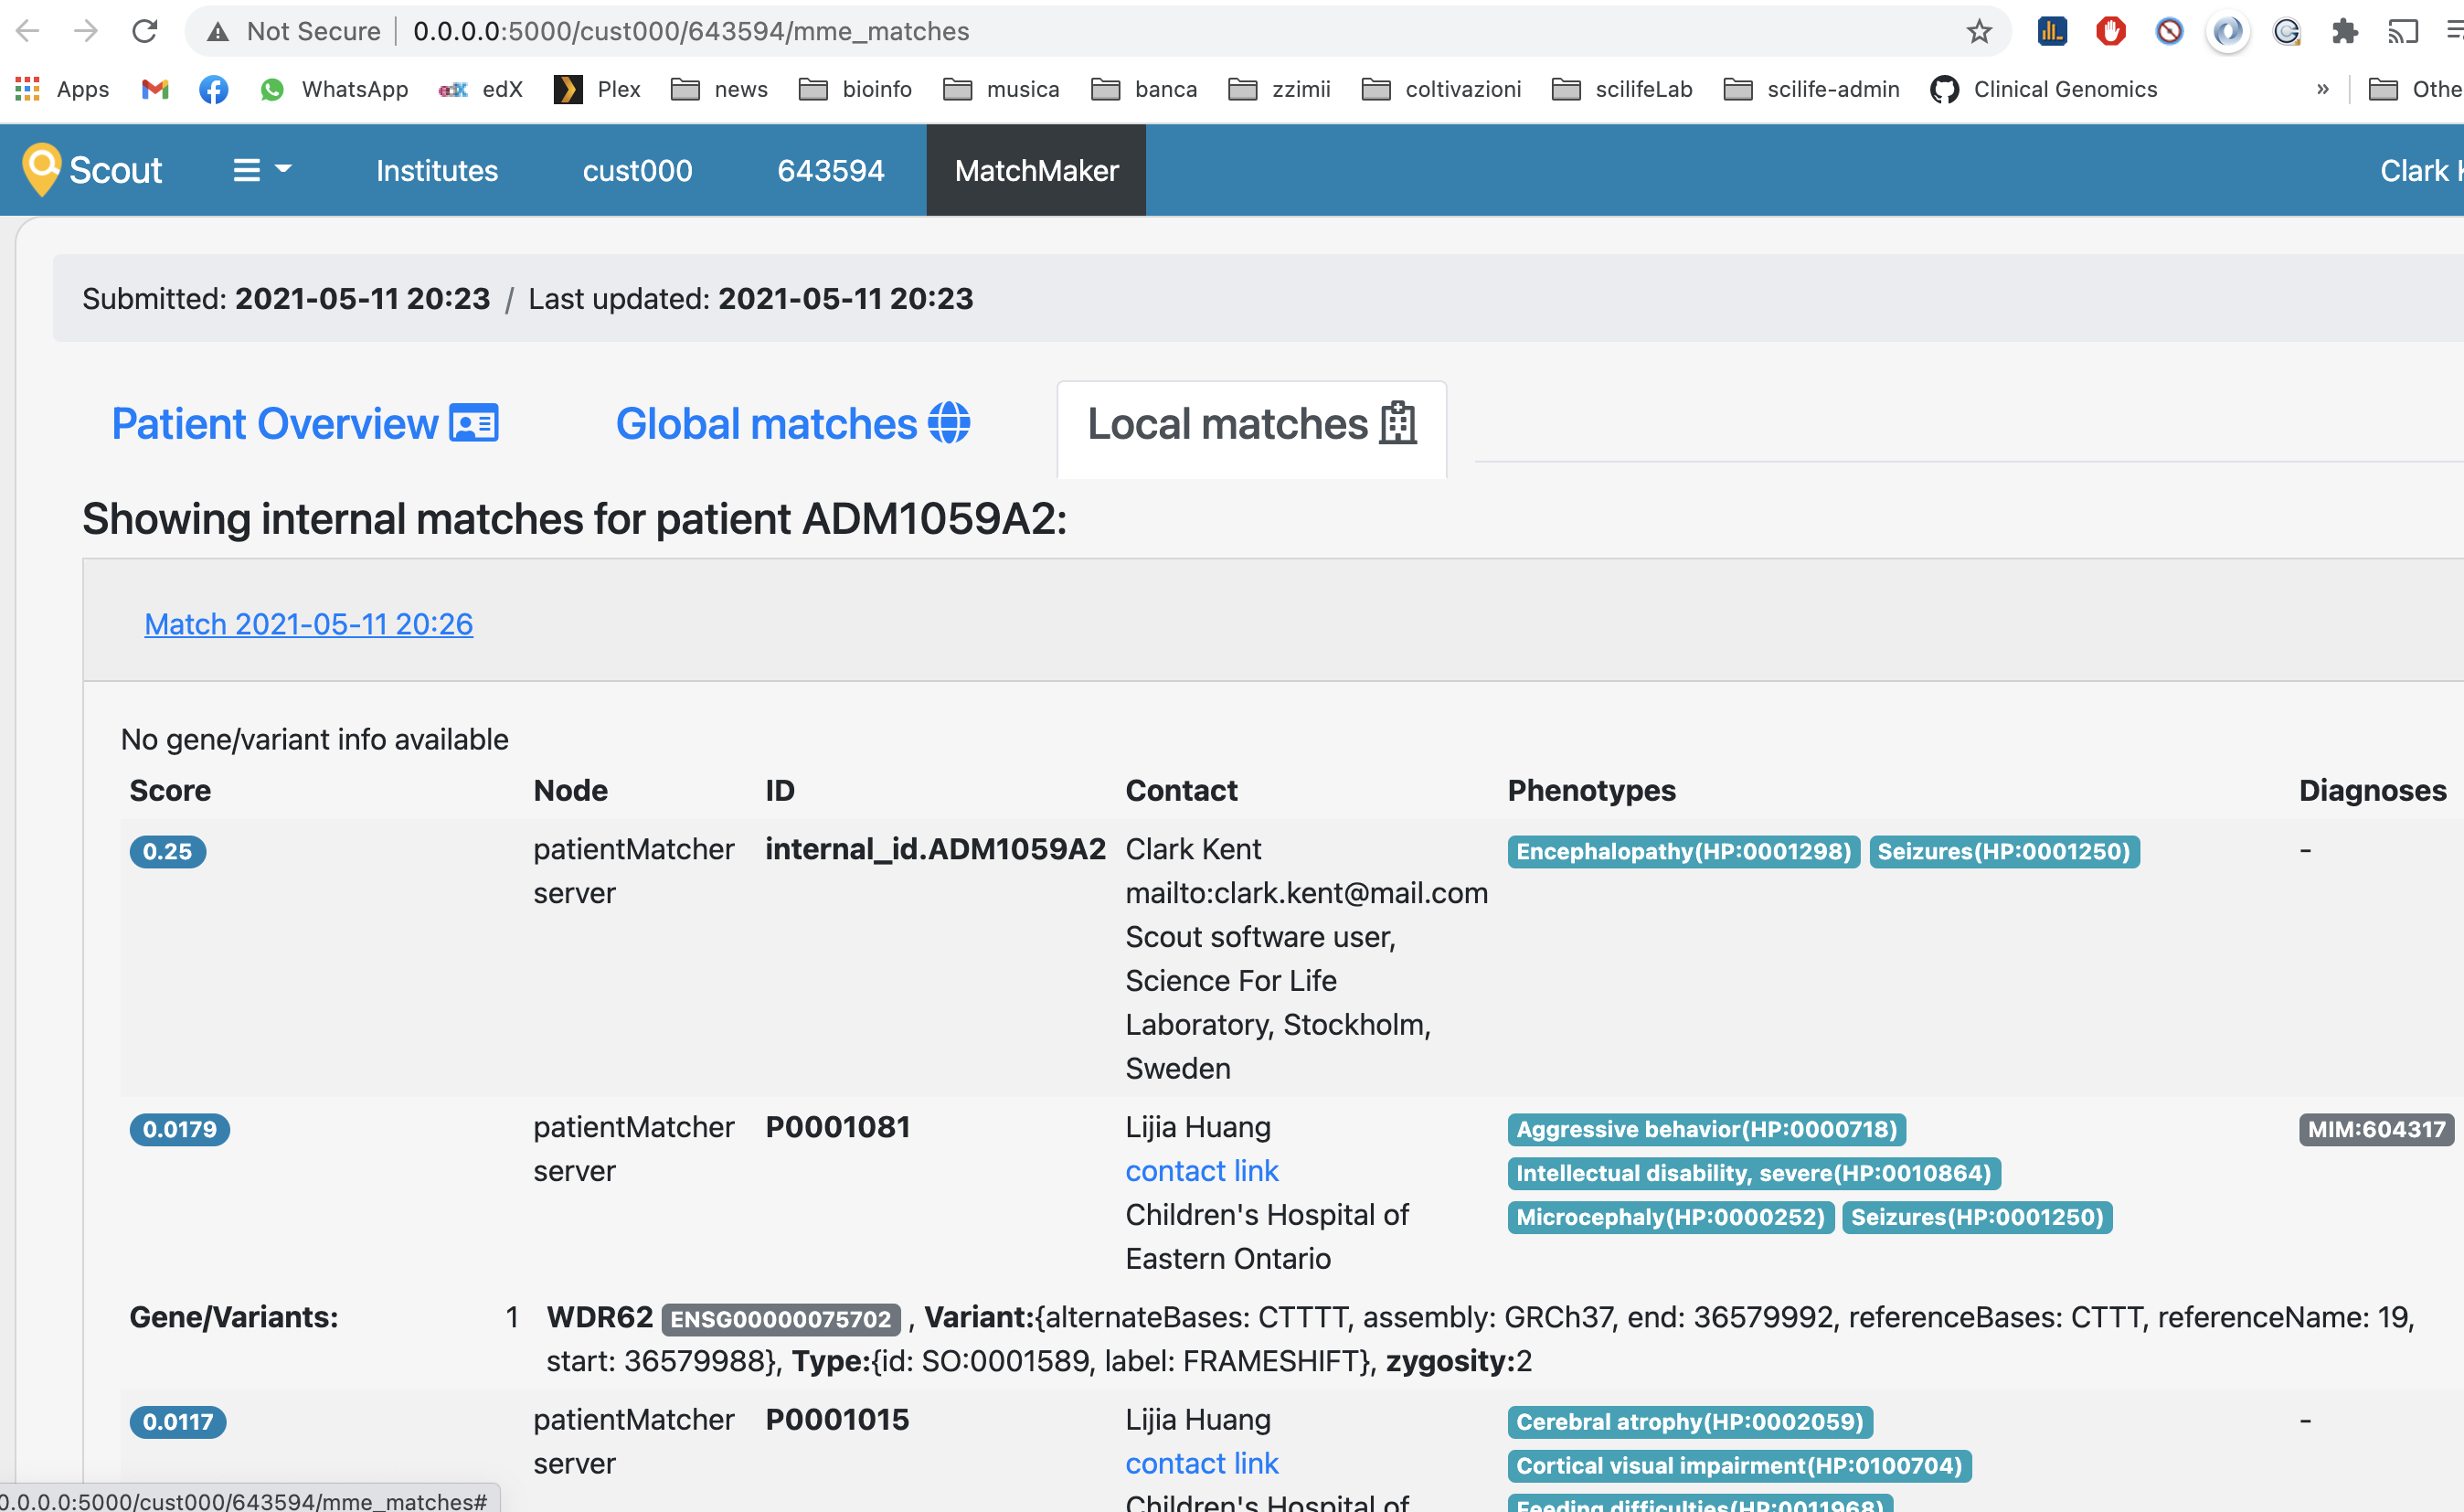Open the red stop-hand adblock extension

coord(2110,32)
